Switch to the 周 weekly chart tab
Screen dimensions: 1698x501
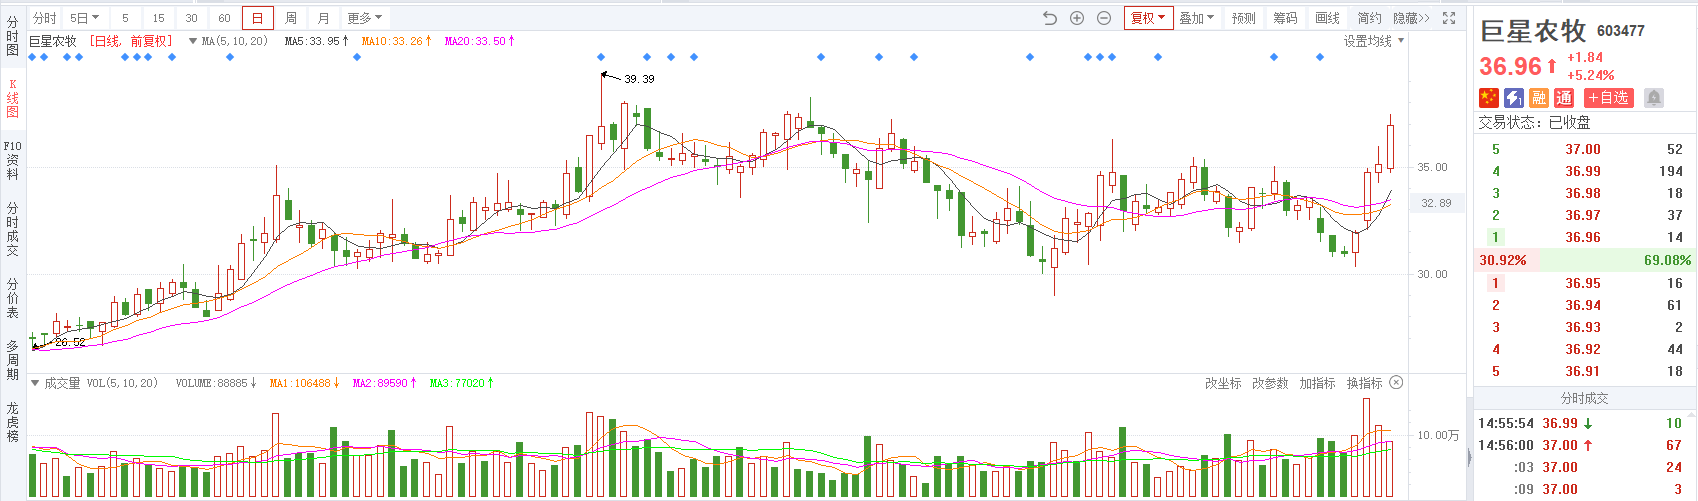(x=291, y=18)
